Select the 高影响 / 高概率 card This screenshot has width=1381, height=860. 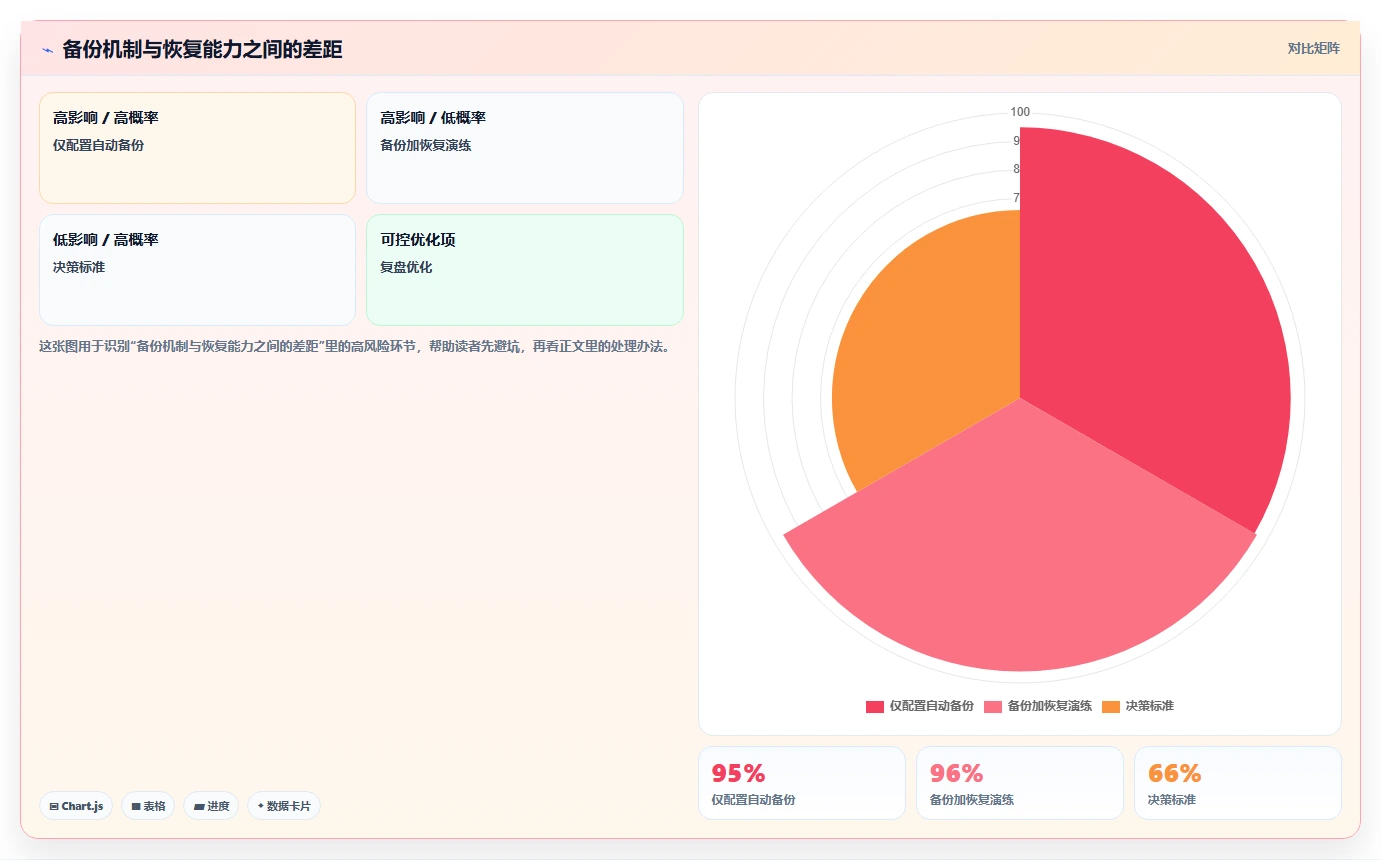pos(197,148)
